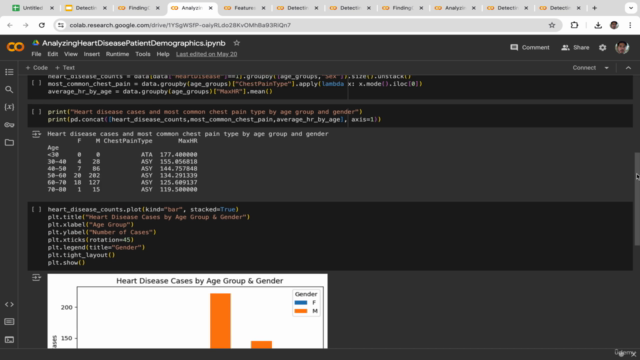The image size is (640, 360).
Task: Click the Share button
Action: click(575, 47)
